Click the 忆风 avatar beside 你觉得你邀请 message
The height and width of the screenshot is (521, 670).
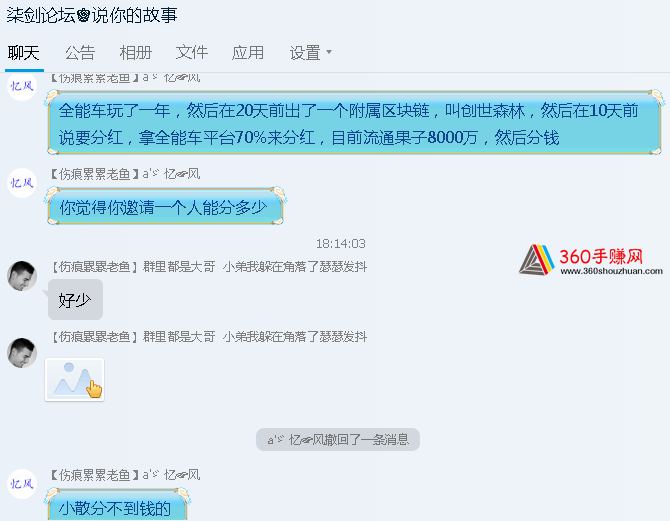[x=22, y=183]
